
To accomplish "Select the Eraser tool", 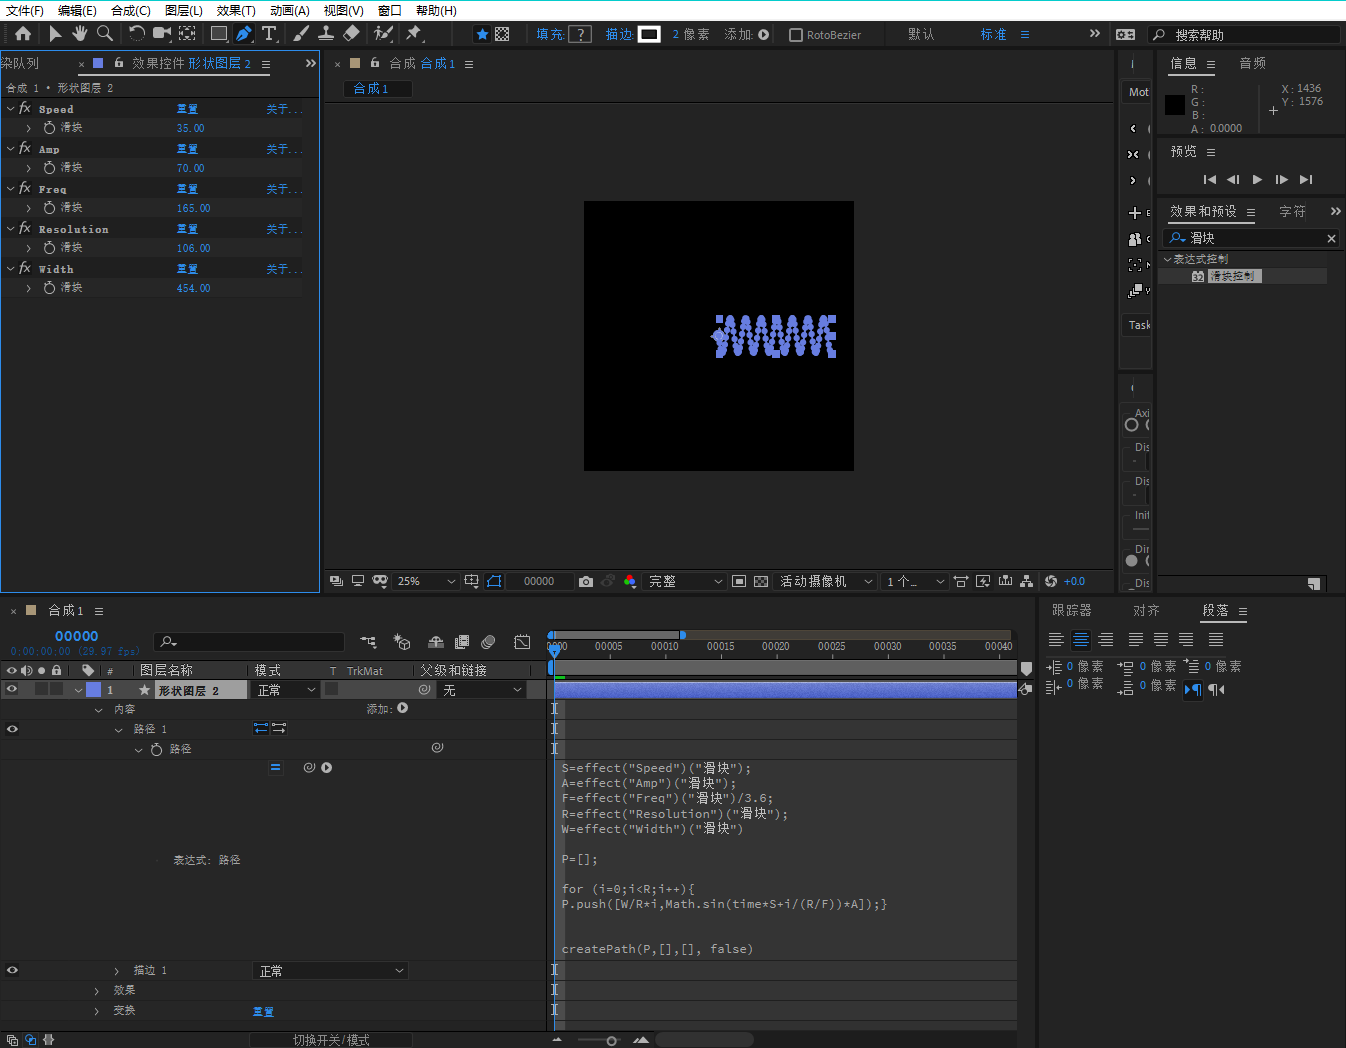I will [x=351, y=34].
